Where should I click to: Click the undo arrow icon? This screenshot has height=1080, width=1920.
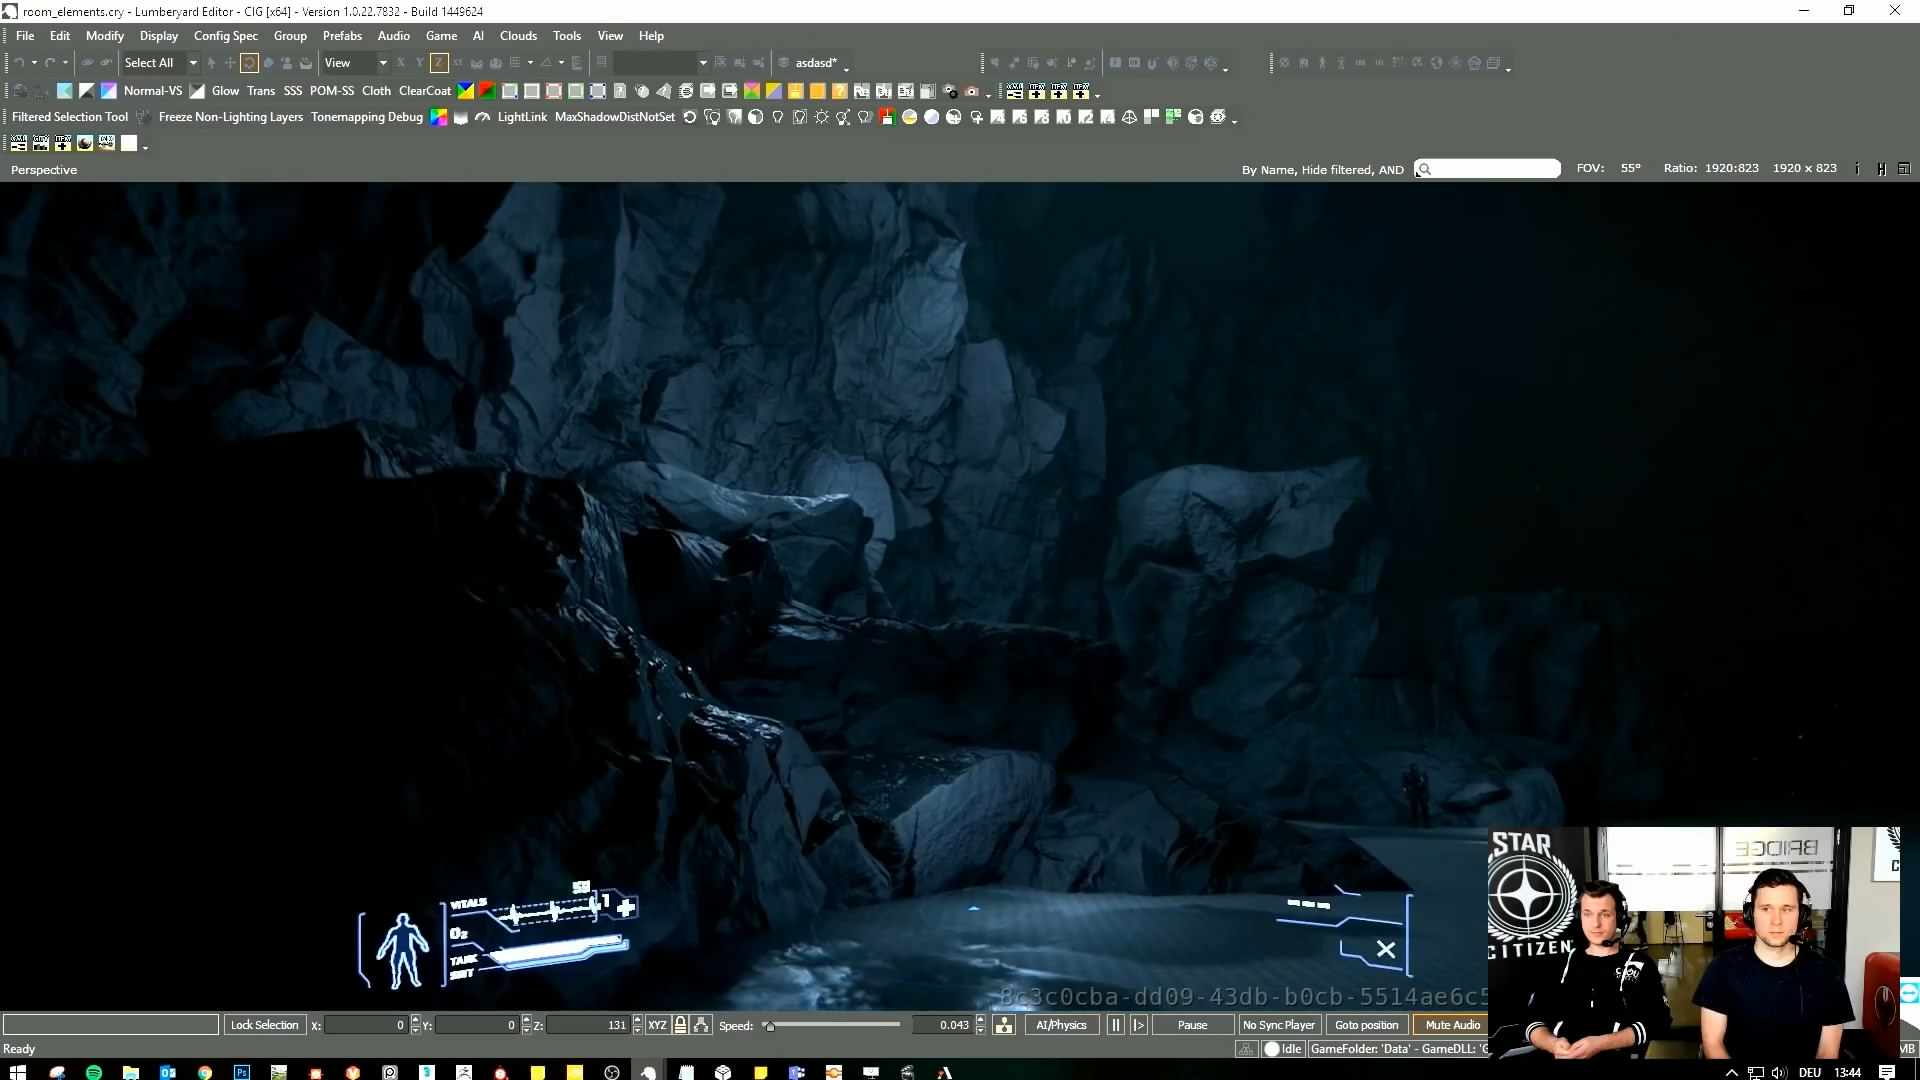click(19, 63)
